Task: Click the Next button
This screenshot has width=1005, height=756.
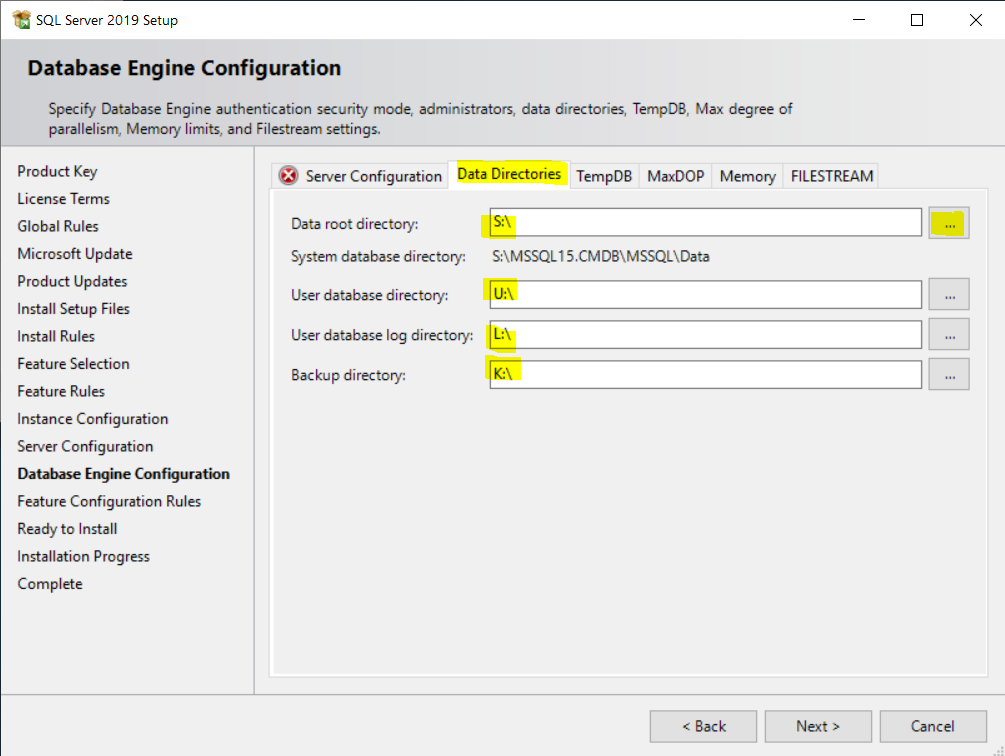Action: 818,726
